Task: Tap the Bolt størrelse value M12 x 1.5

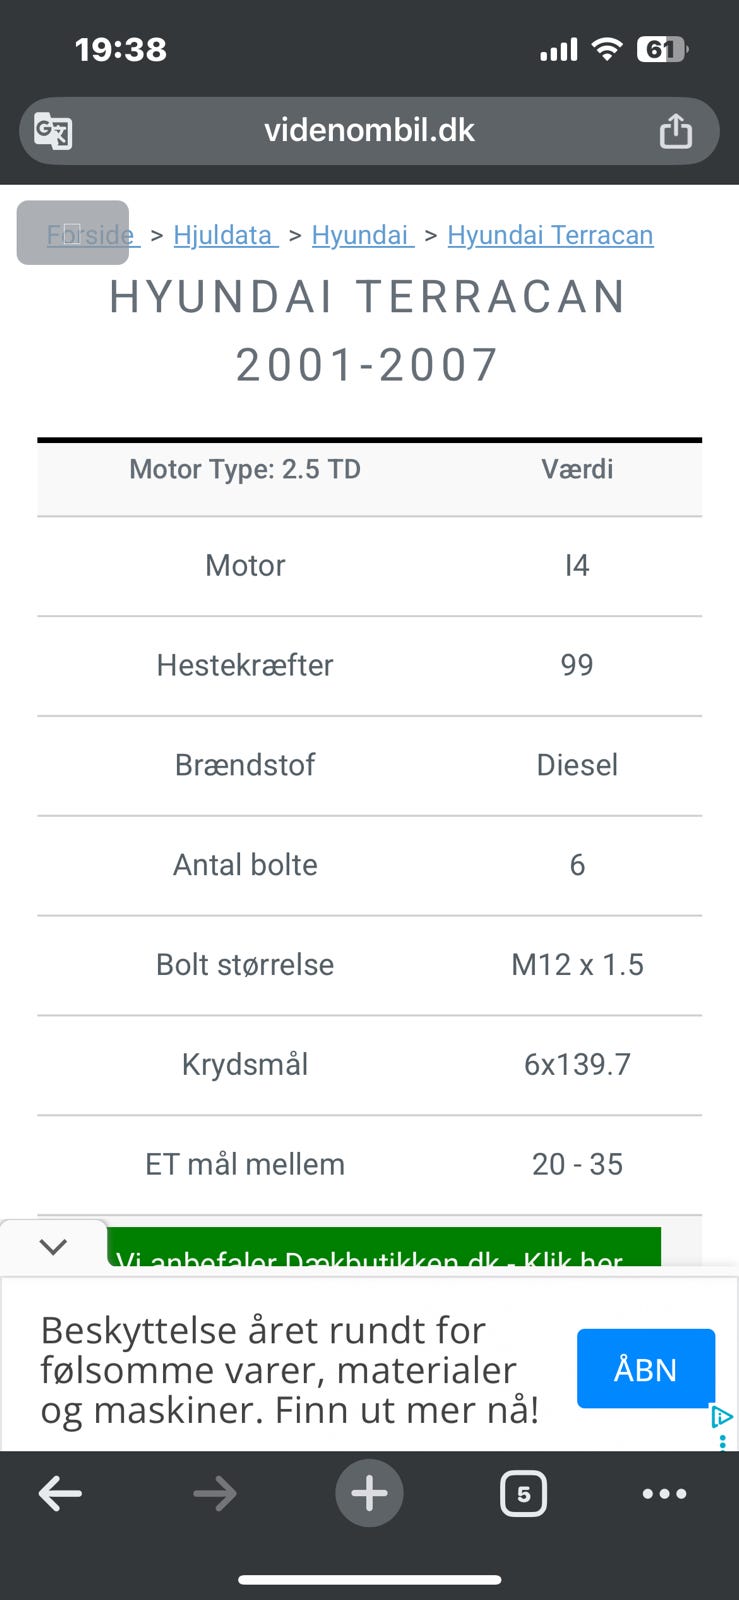Action: 577,965
